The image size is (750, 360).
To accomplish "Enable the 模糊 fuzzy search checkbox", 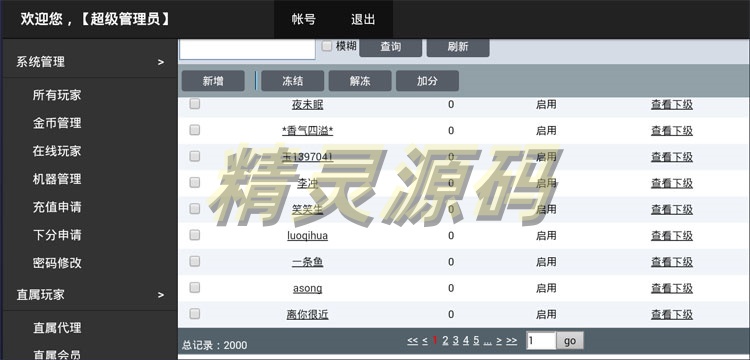I will pos(327,46).
